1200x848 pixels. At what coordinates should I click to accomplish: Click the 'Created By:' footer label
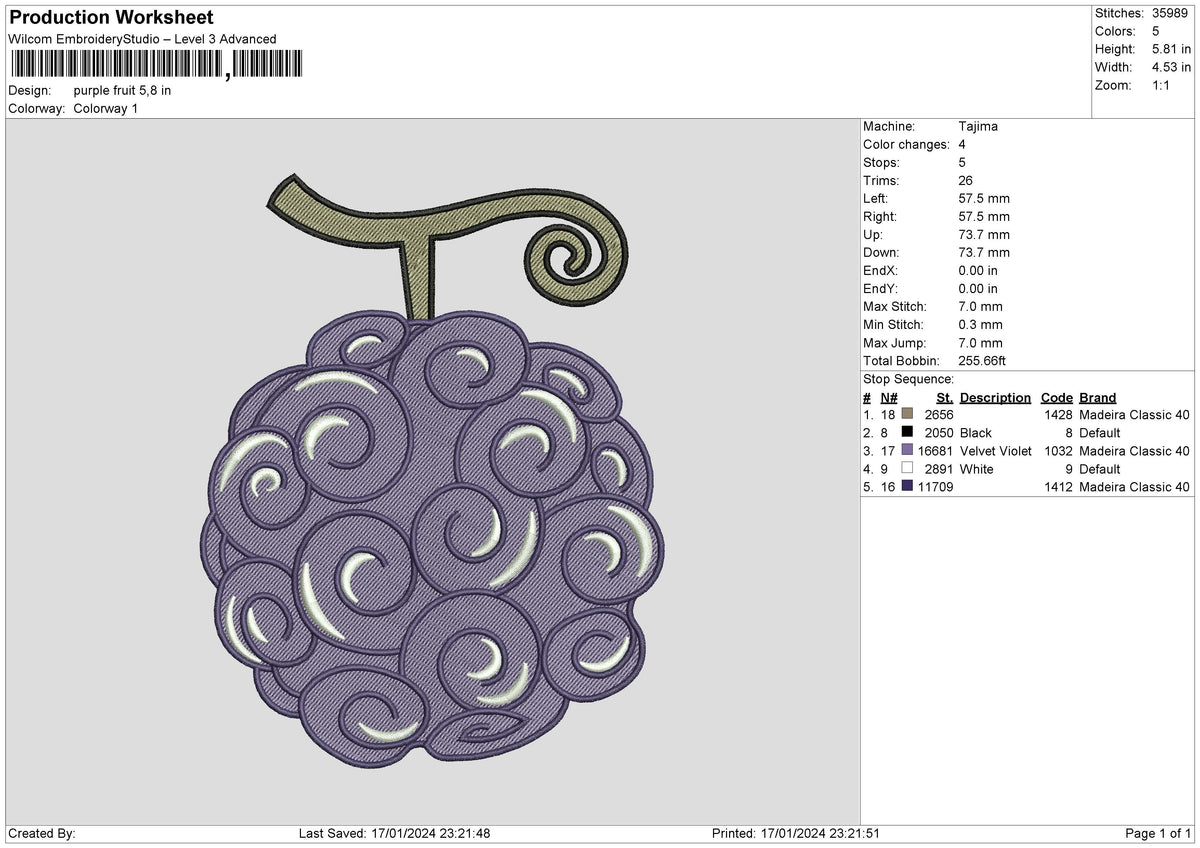click(x=42, y=834)
